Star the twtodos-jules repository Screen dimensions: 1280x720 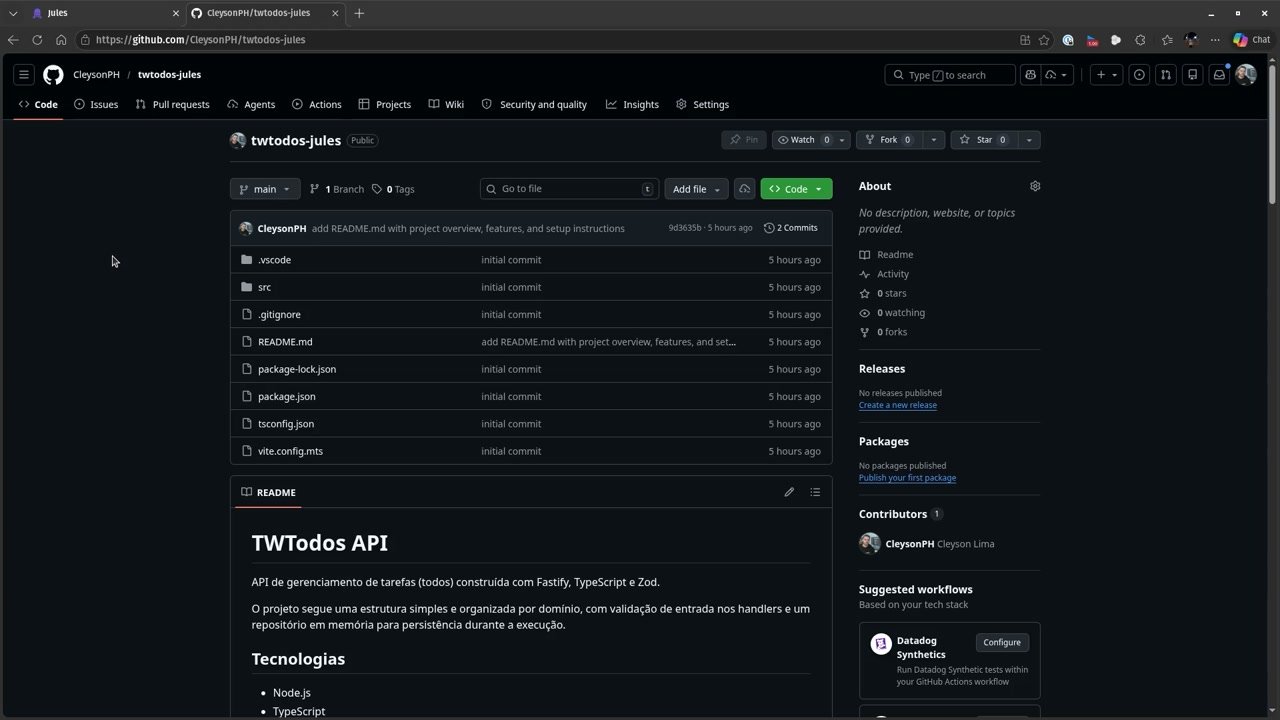[984, 140]
